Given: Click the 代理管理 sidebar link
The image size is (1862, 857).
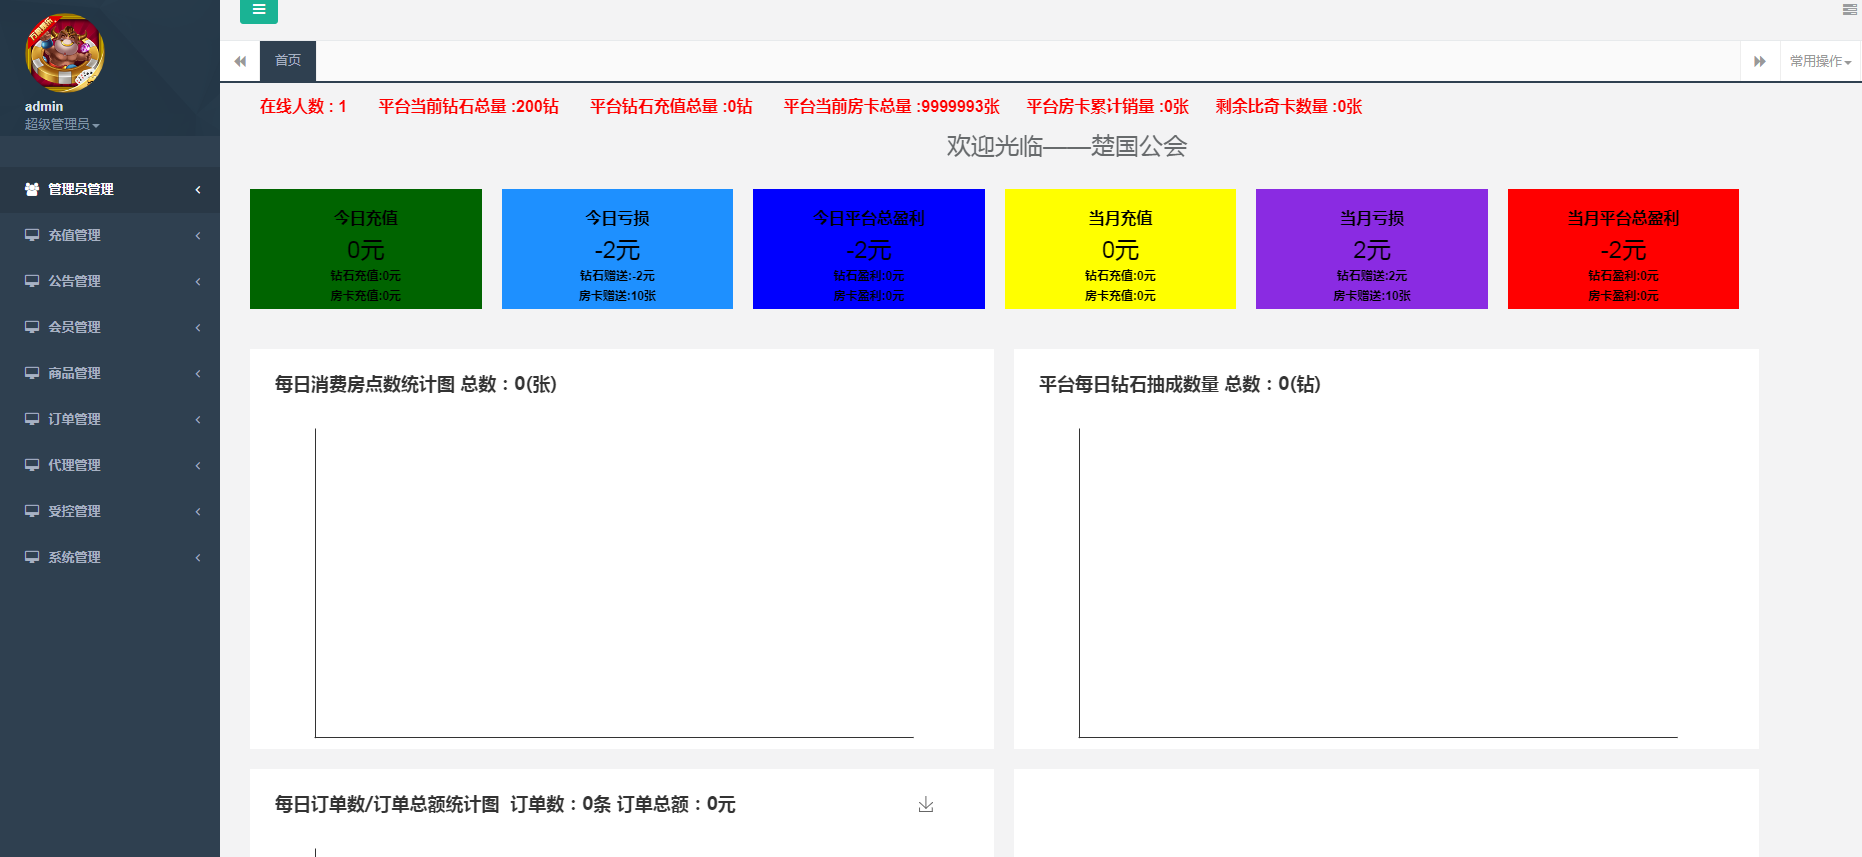Looking at the screenshot, I should [x=75, y=465].
